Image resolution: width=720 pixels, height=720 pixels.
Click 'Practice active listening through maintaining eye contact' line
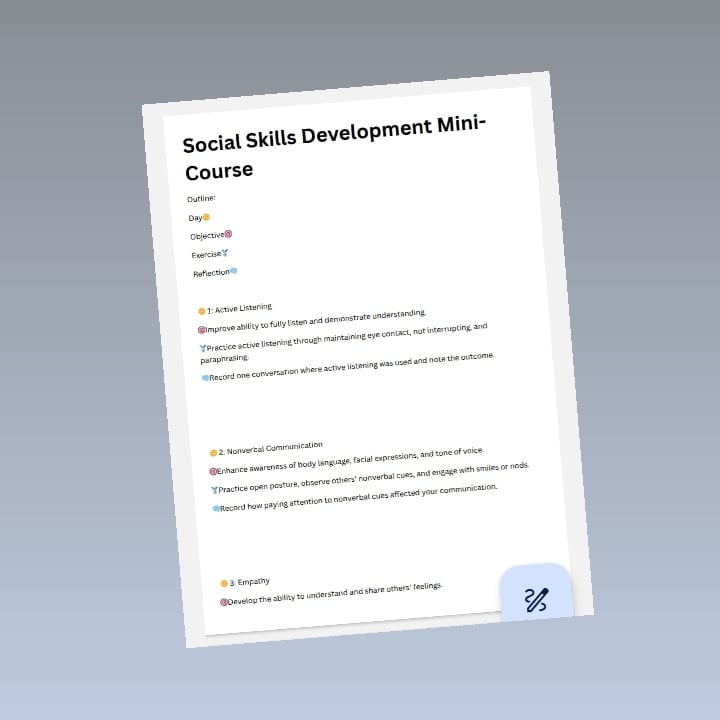[347, 338]
